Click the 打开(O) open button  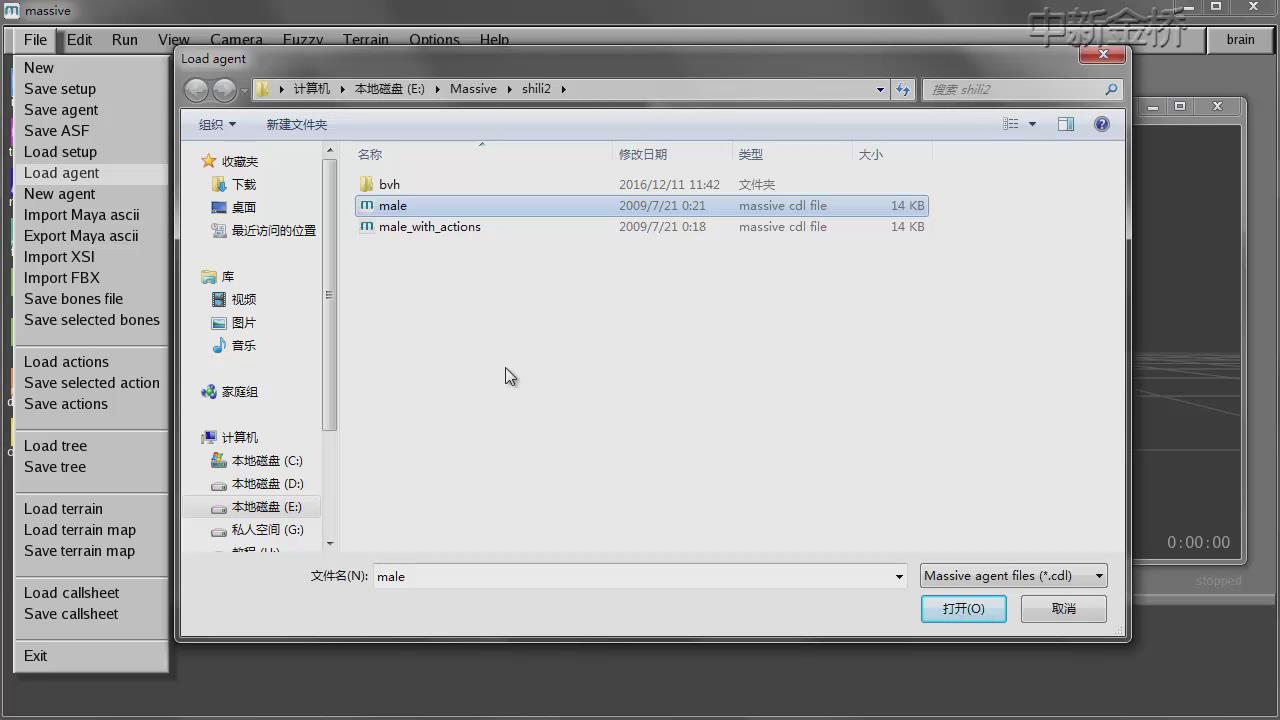[x=963, y=608]
